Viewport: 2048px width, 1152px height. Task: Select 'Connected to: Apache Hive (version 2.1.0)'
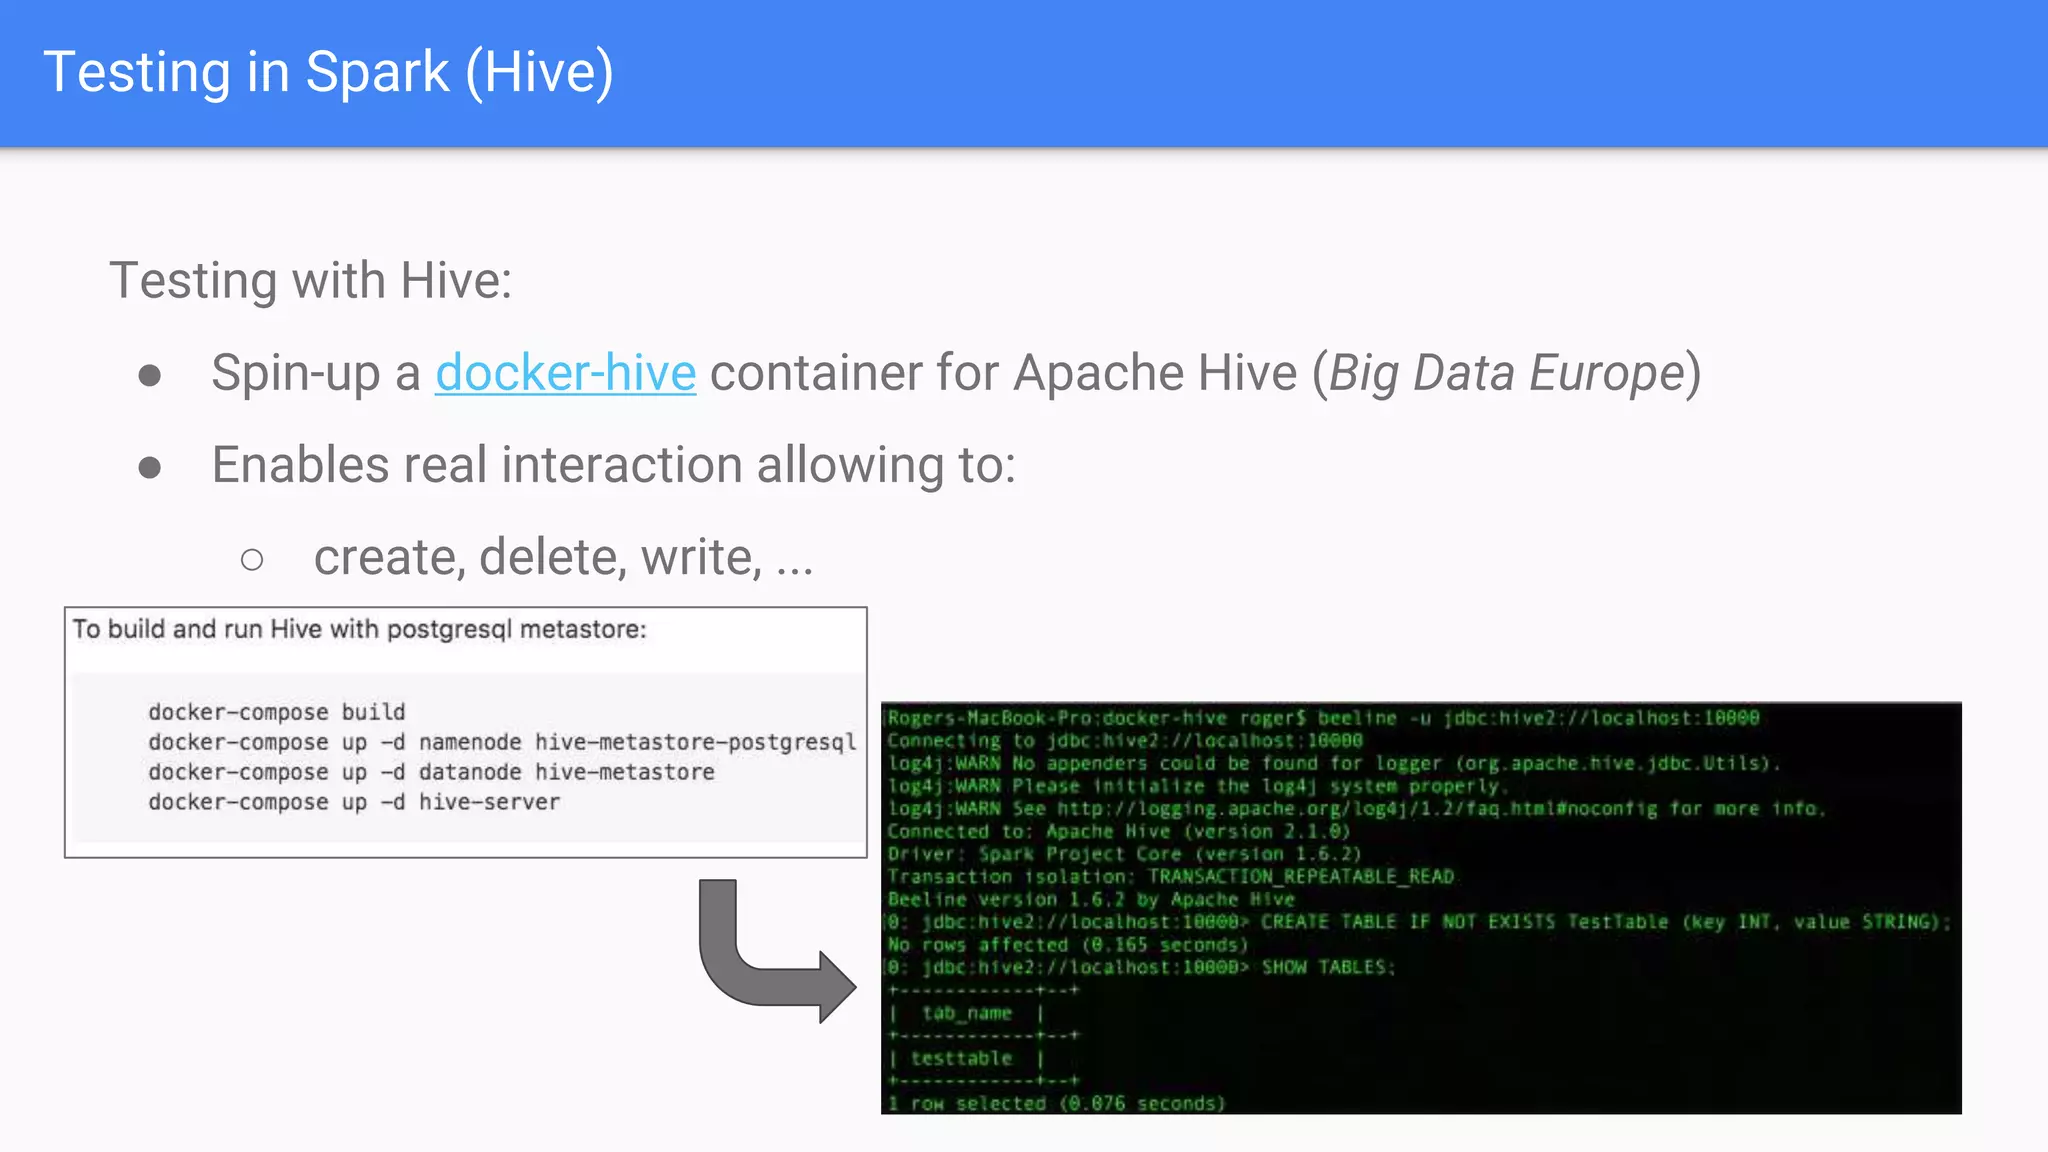1119,832
